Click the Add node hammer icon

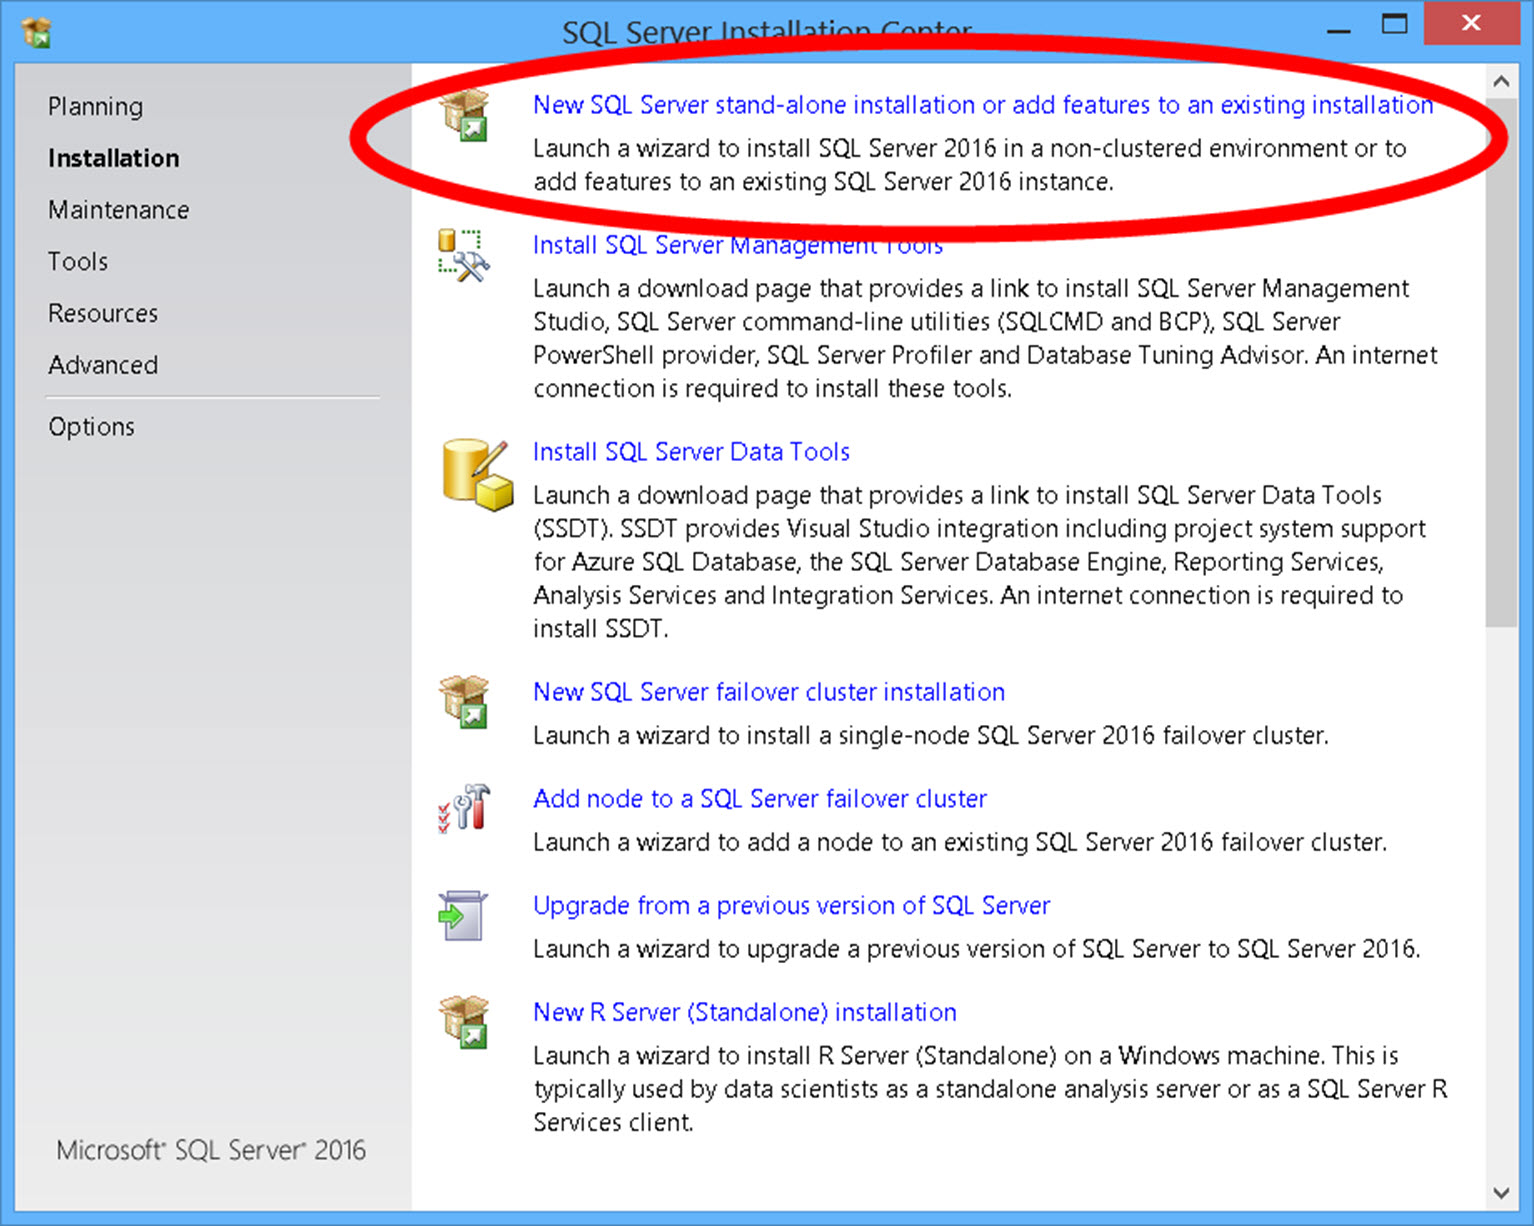(x=464, y=808)
